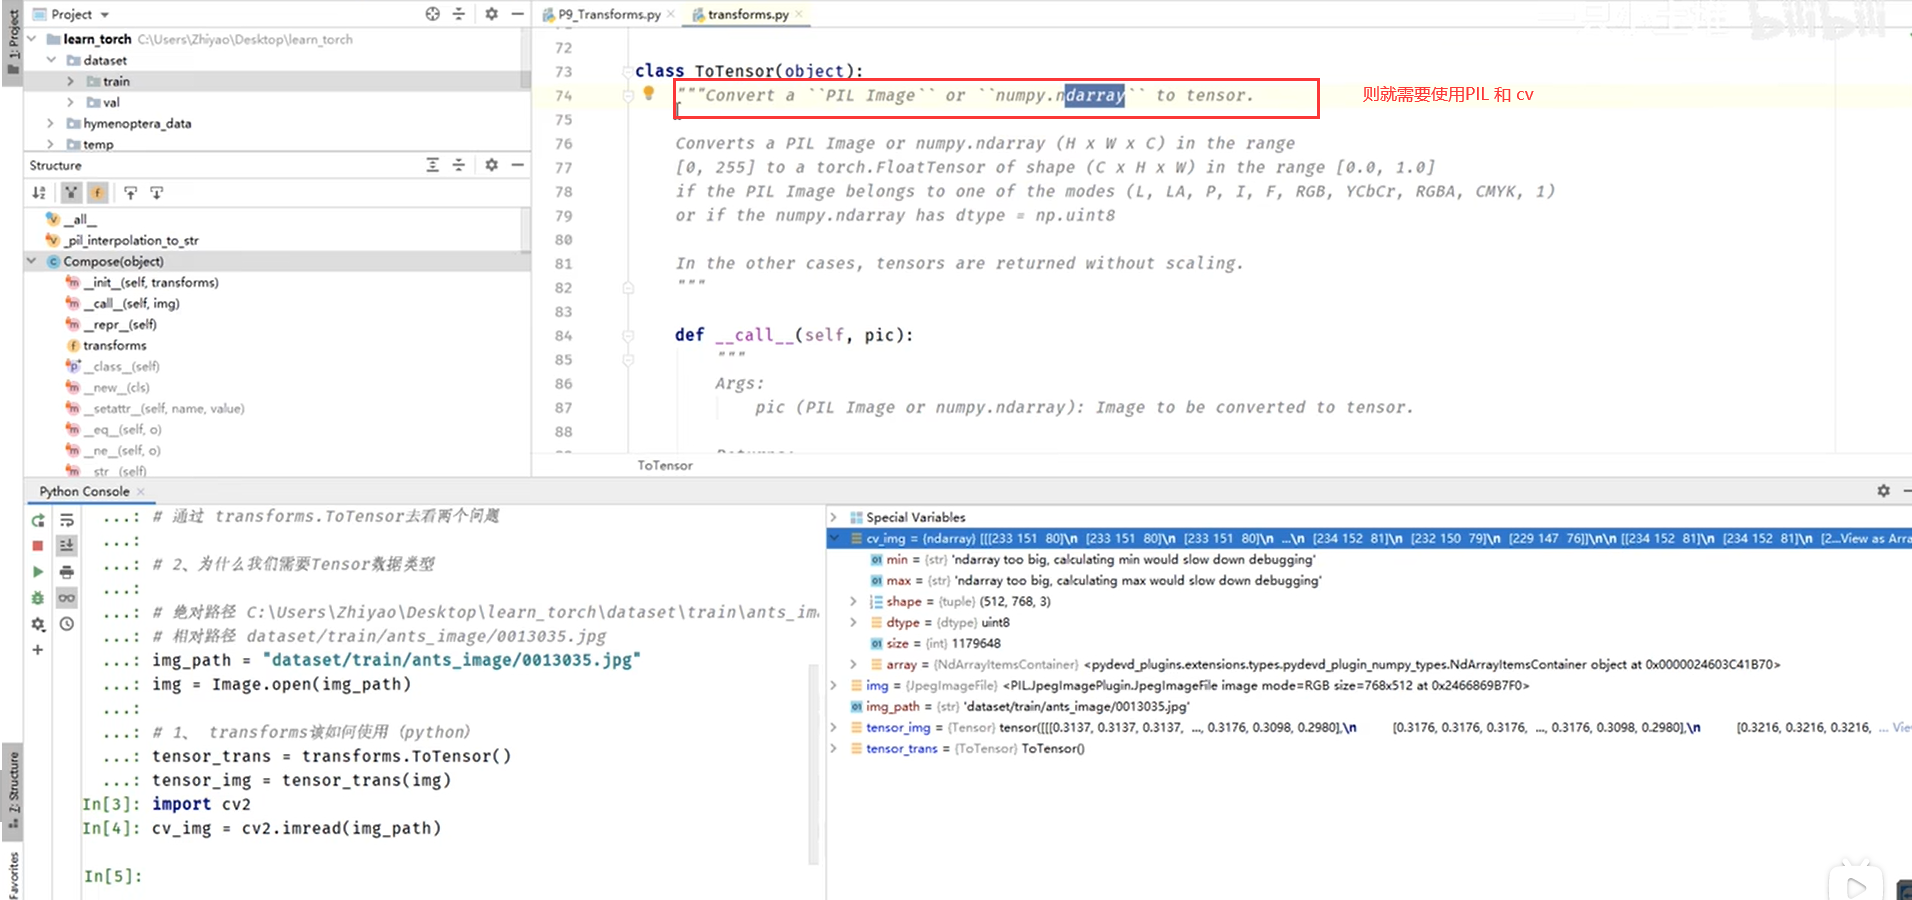Toggle show variables glasses icon
This screenshot has width=1912, height=900.
click(67, 598)
